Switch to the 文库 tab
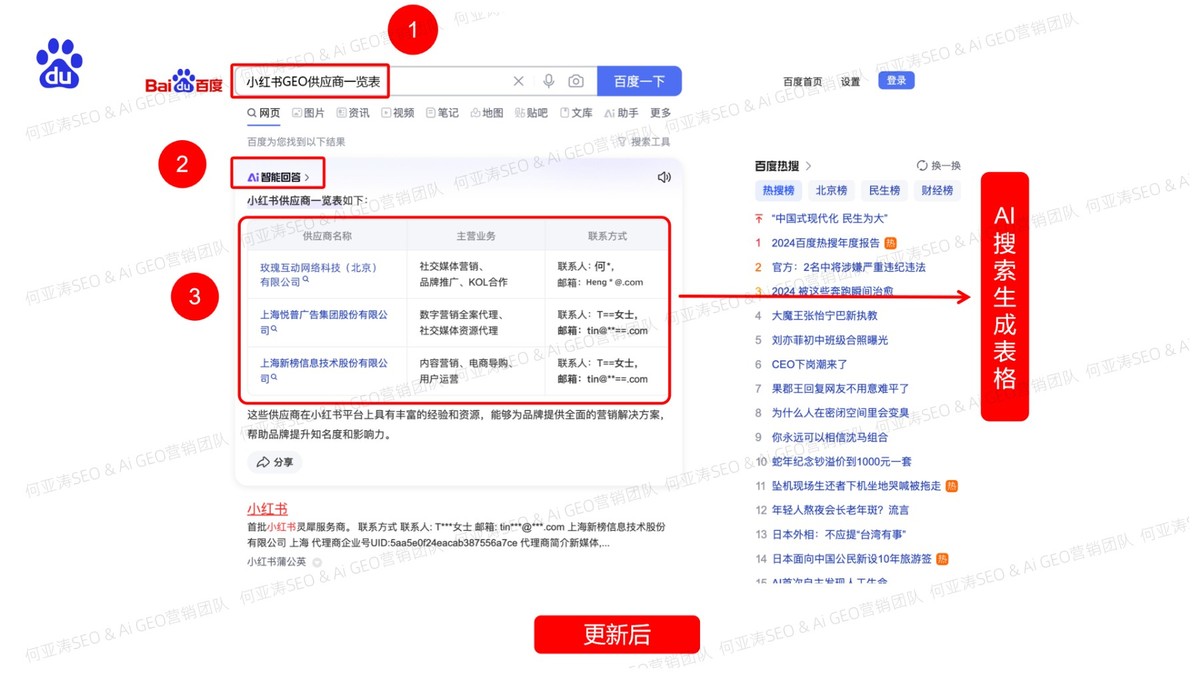This screenshot has height=675, width=1200. click(576, 113)
